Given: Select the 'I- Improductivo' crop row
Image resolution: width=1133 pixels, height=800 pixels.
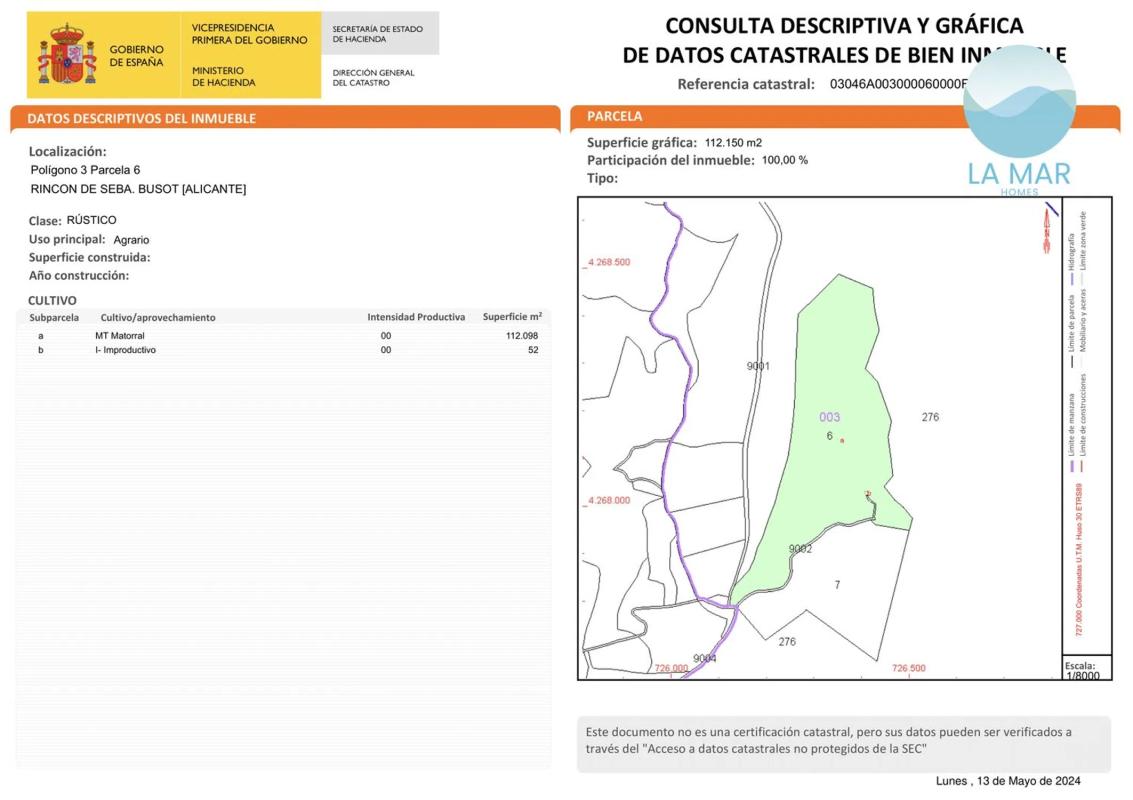Looking at the screenshot, I should click(283, 350).
